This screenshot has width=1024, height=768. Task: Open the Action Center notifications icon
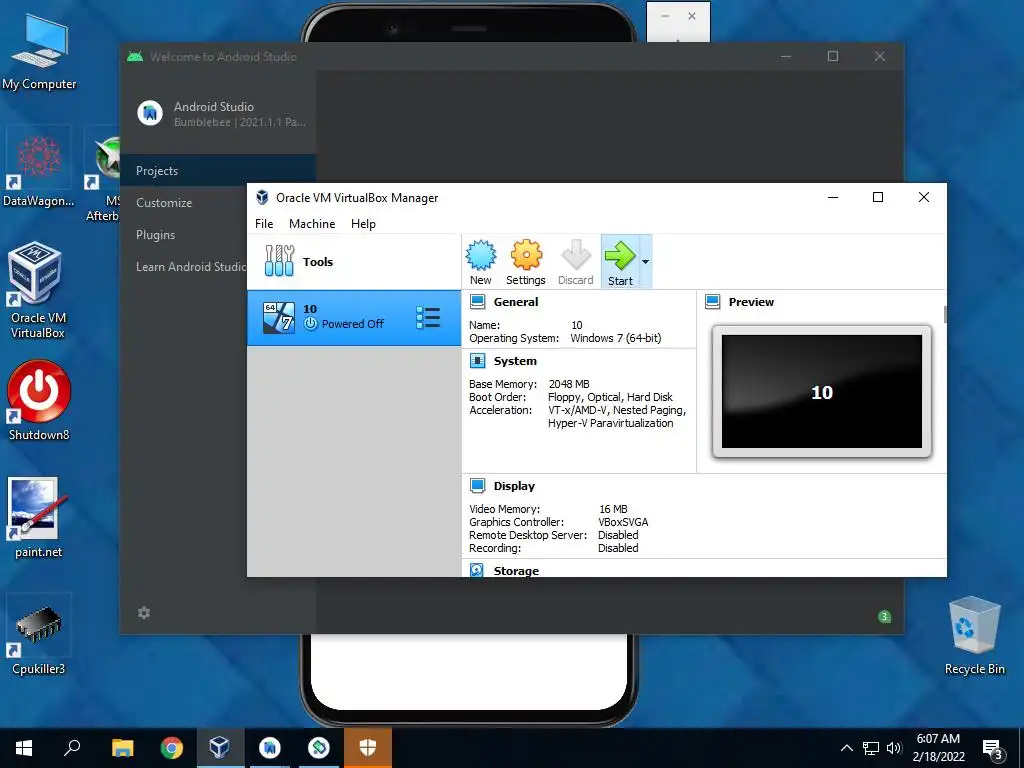[993, 749]
